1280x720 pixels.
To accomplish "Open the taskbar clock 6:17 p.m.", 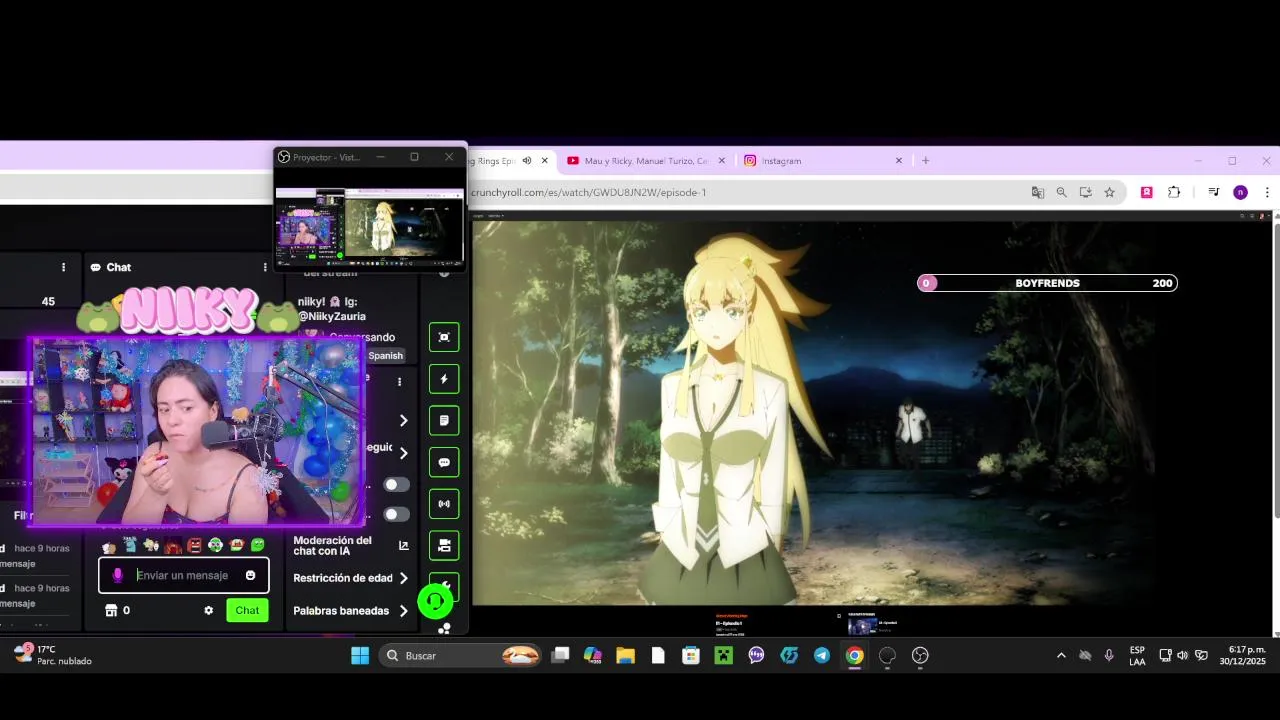I will click(1243, 655).
